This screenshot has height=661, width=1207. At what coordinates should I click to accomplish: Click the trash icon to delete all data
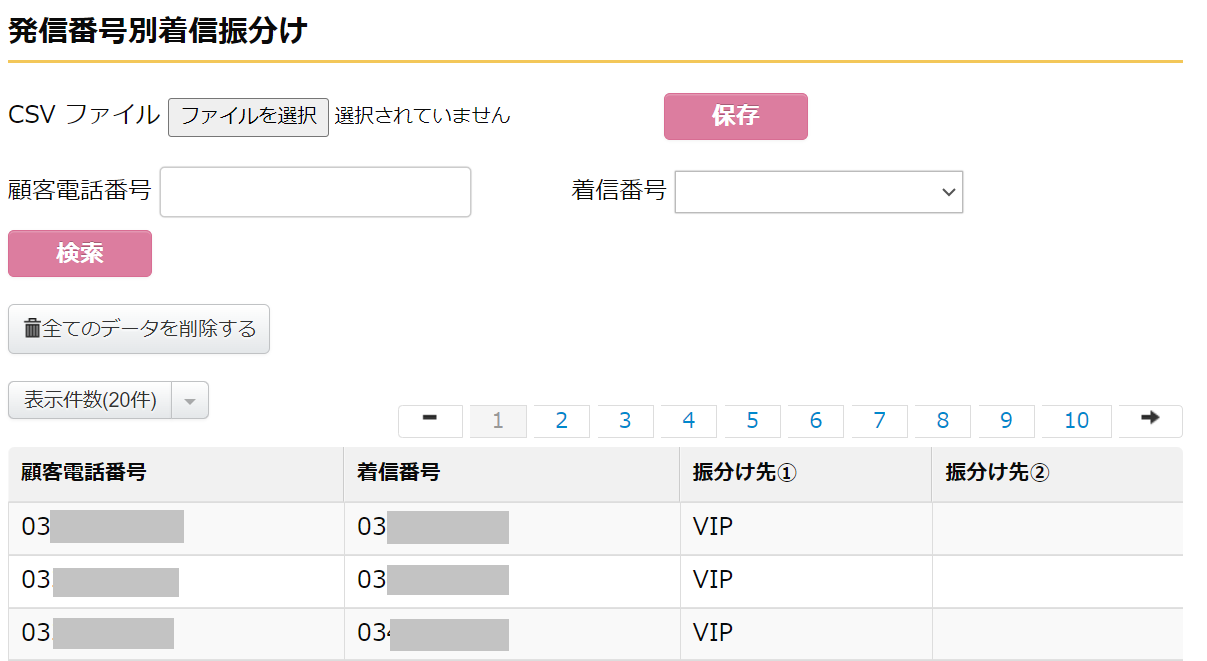[32, 328]
